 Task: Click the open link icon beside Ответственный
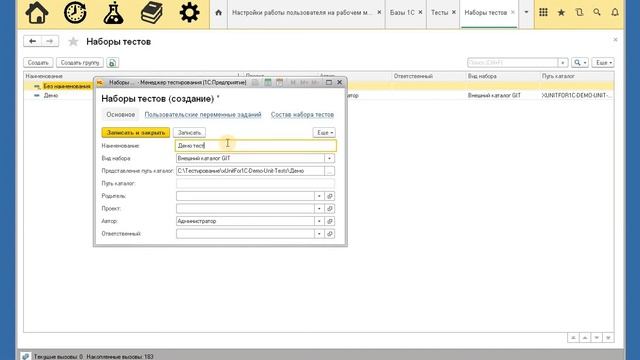(x=330, y=234)
